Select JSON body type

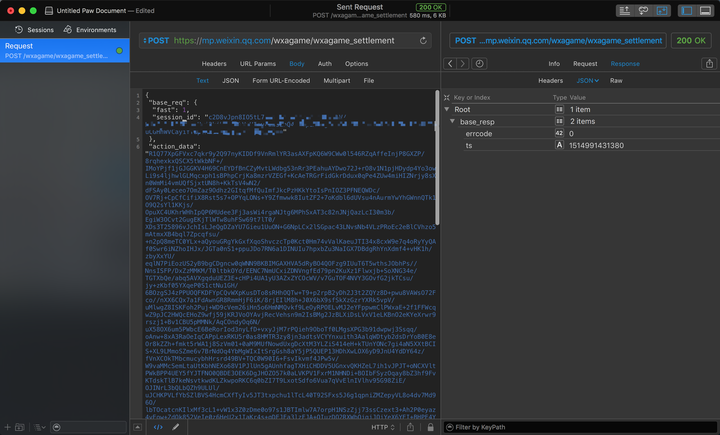click(231, 80)
